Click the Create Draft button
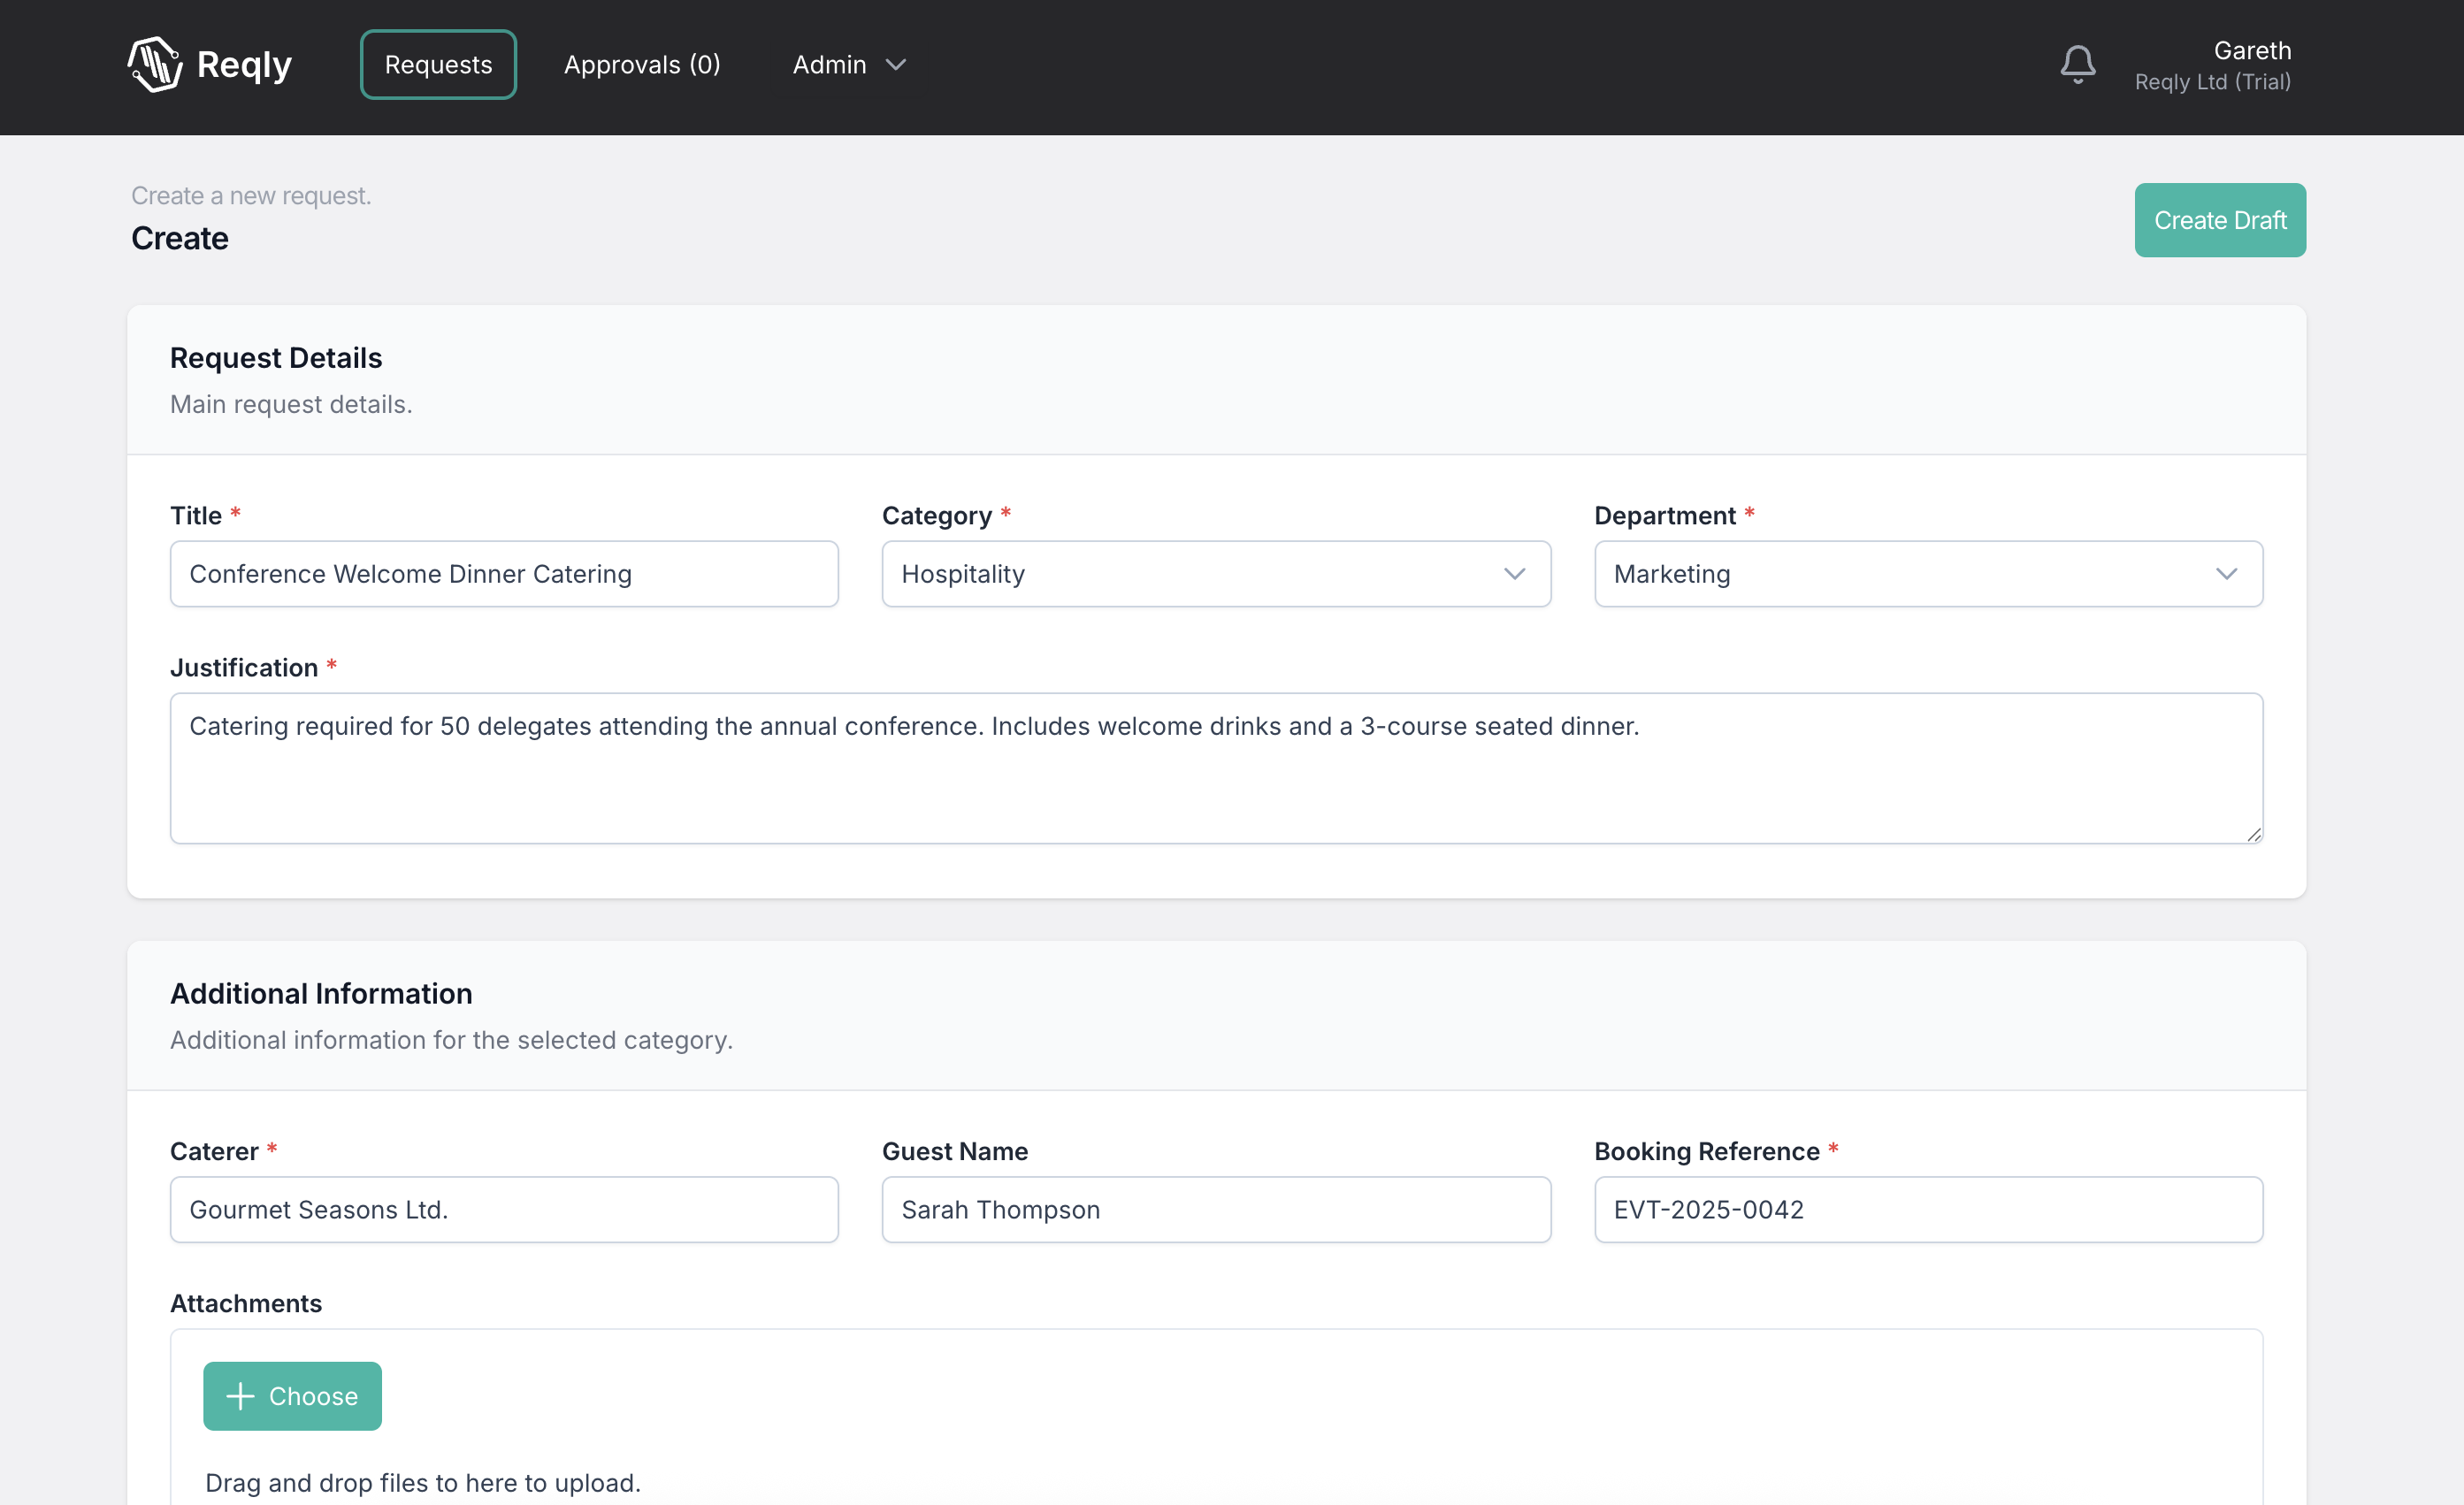 click(2220, 220)
